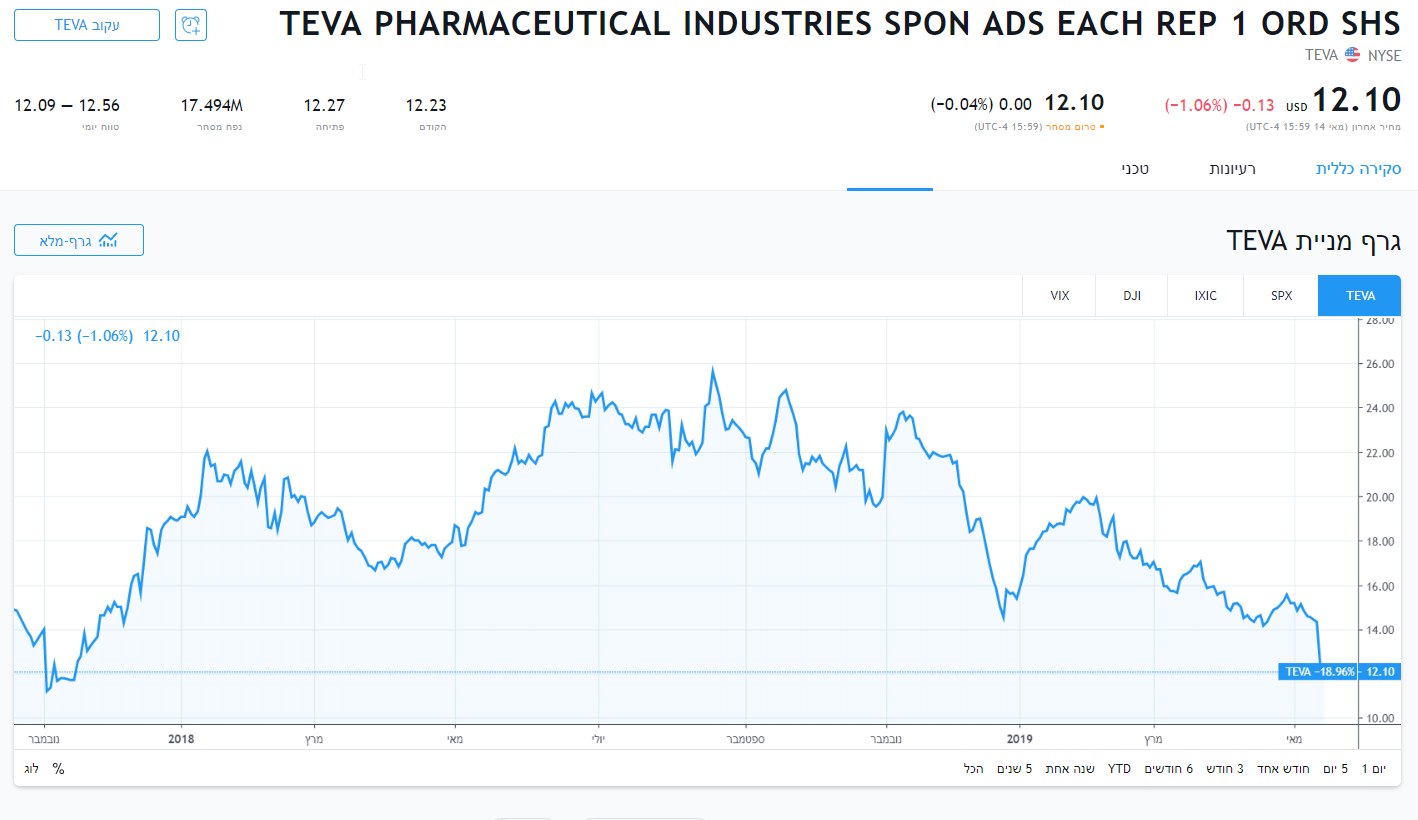Select the הכל all-time range
1418x820 pixels.
[x=973, y=769]
